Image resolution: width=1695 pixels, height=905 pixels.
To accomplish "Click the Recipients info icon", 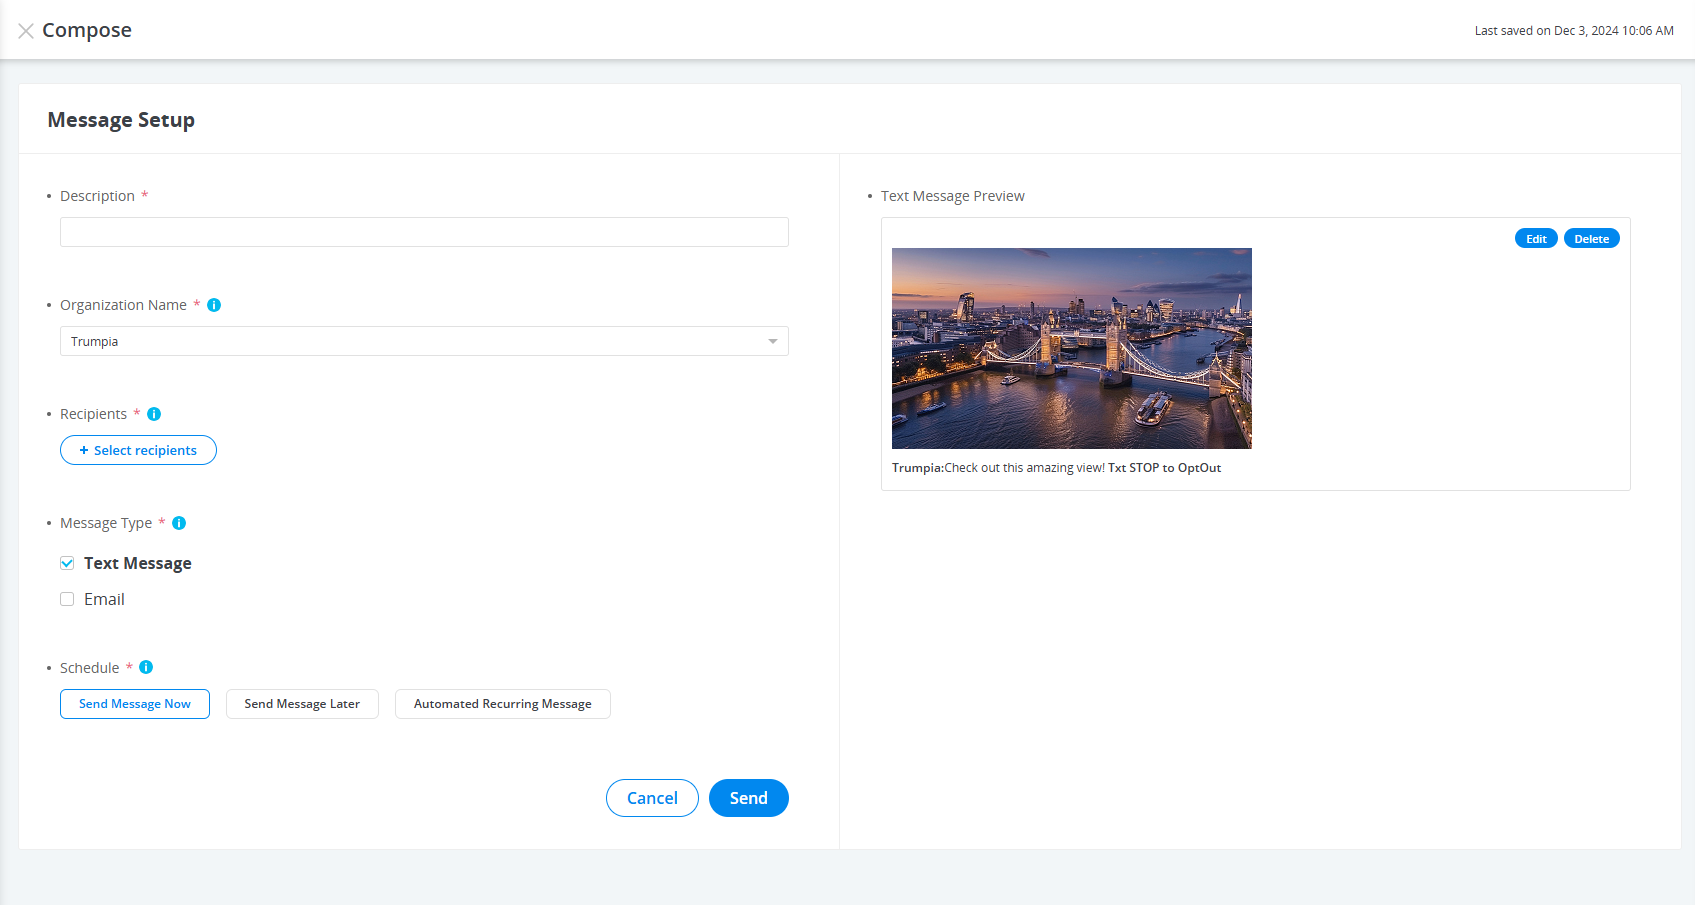I will 153,413.
